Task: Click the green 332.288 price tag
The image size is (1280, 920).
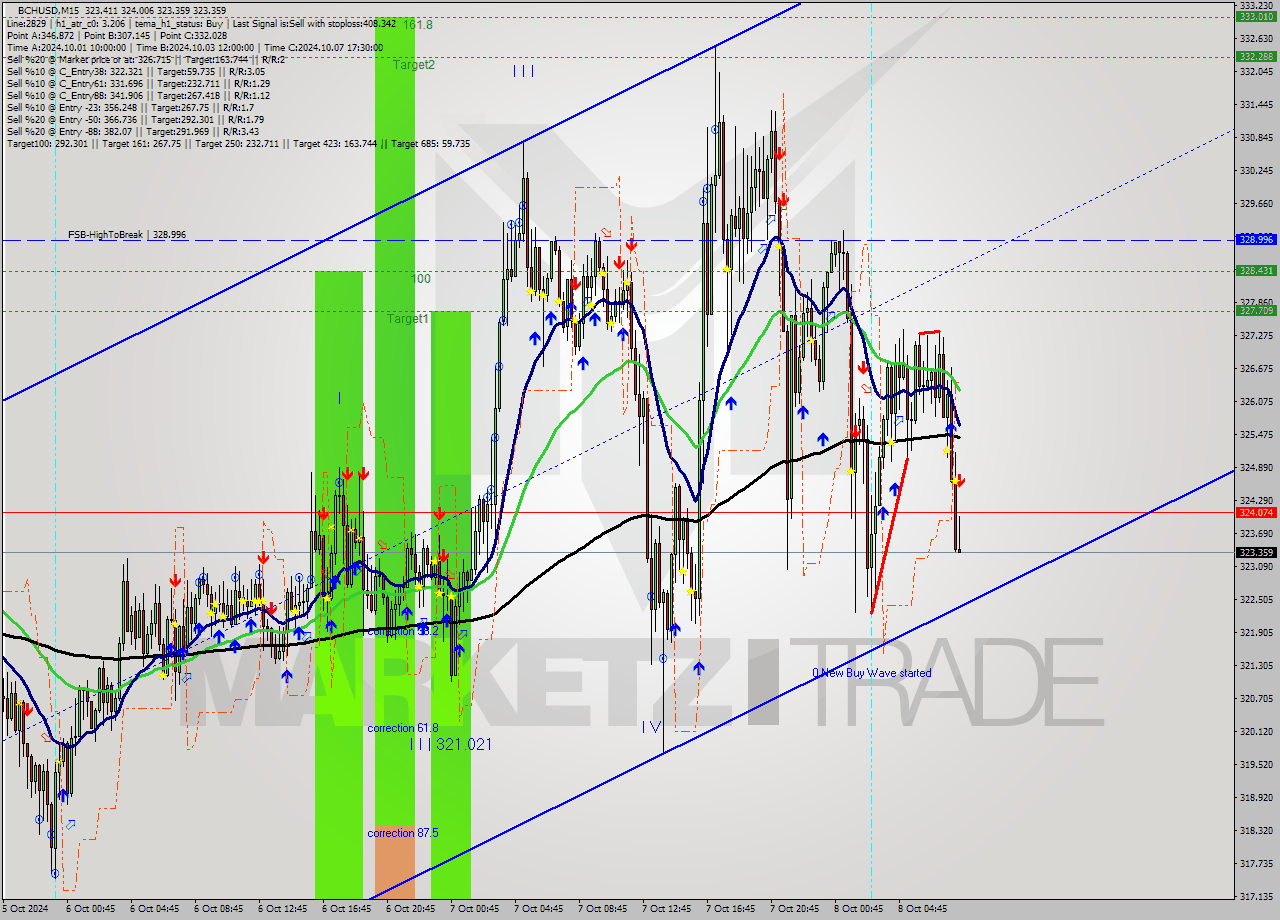Action: [1255, 57]
